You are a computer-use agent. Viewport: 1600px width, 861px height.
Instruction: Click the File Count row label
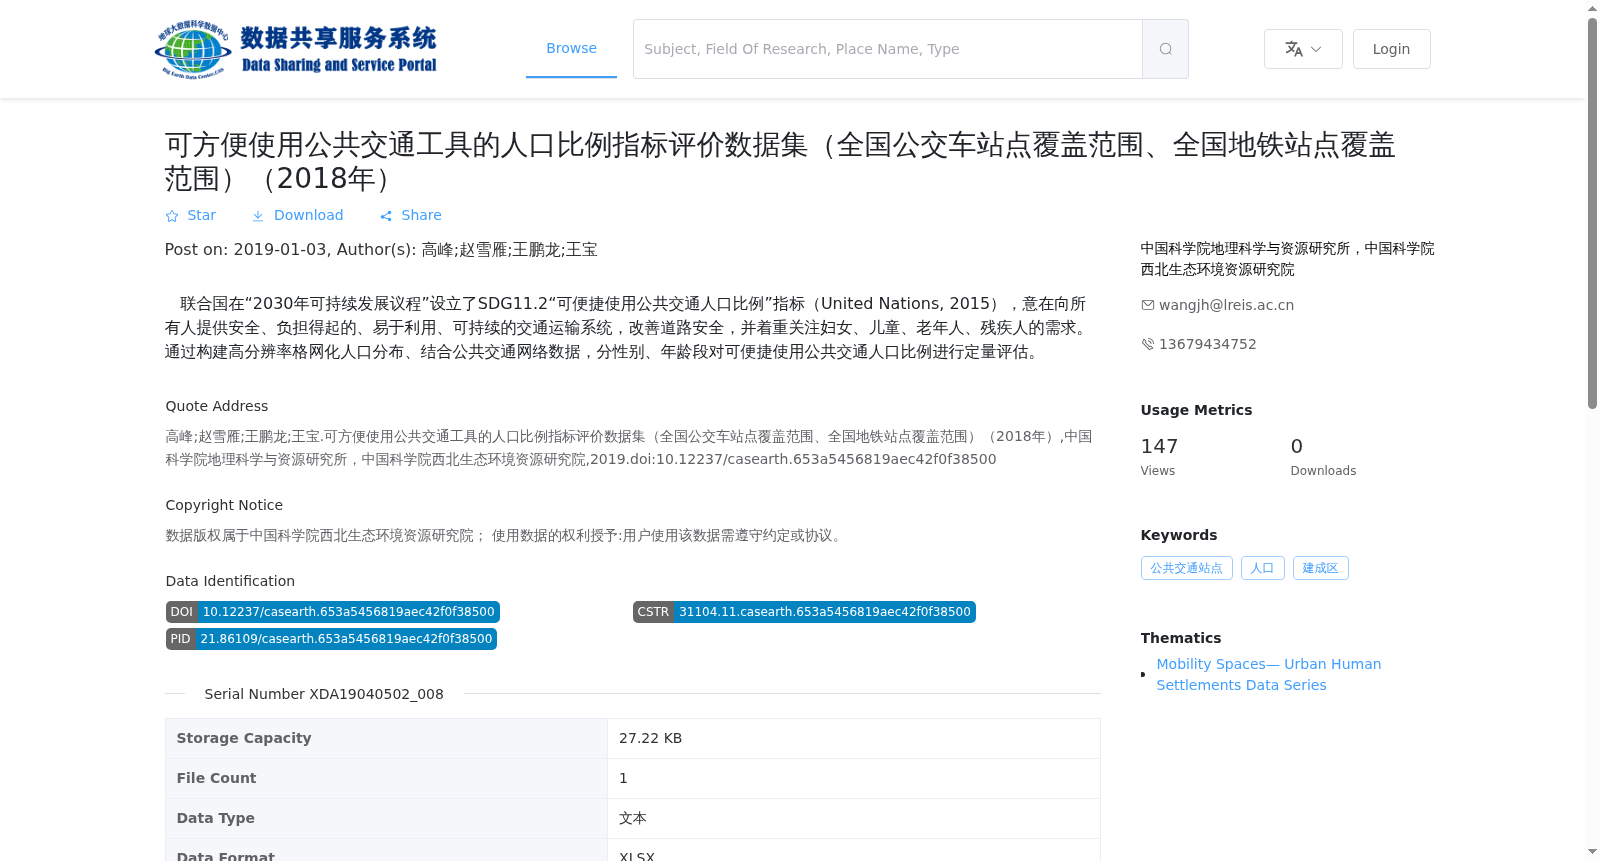pyautogui.click(x=216, y=778)
